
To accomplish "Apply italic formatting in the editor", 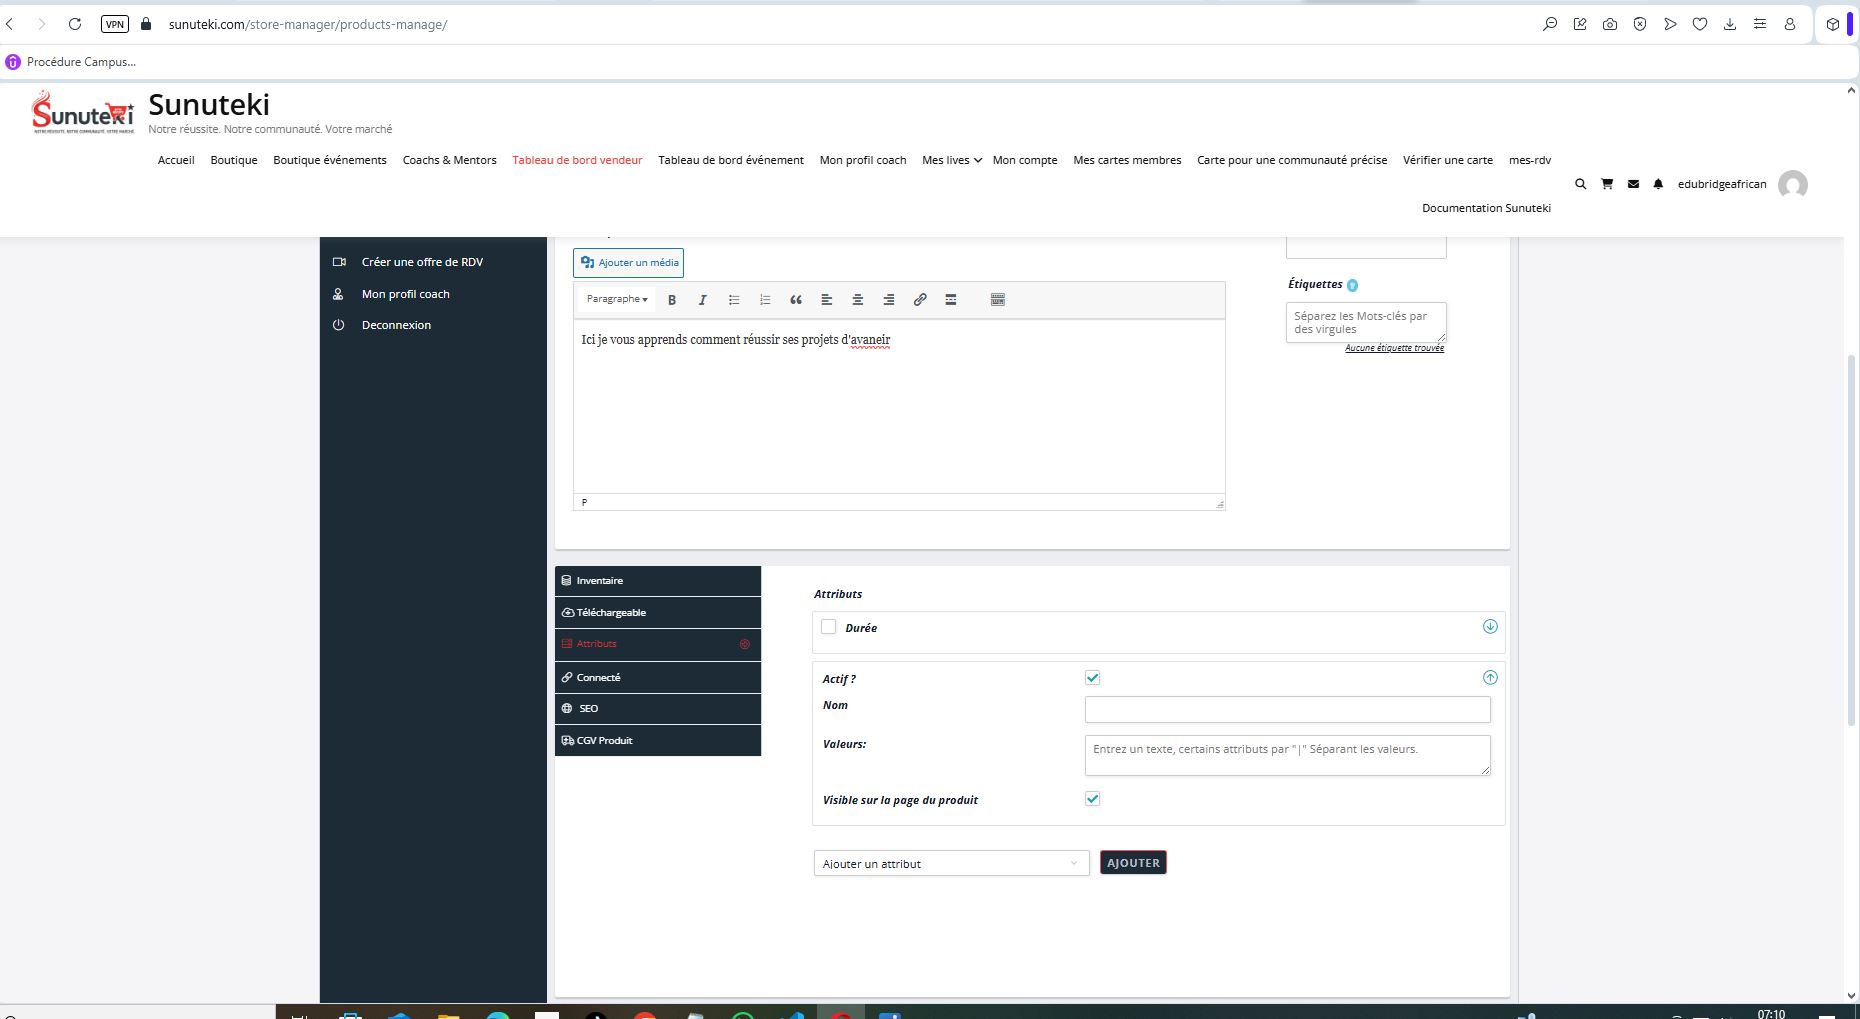I will [702, 300].
